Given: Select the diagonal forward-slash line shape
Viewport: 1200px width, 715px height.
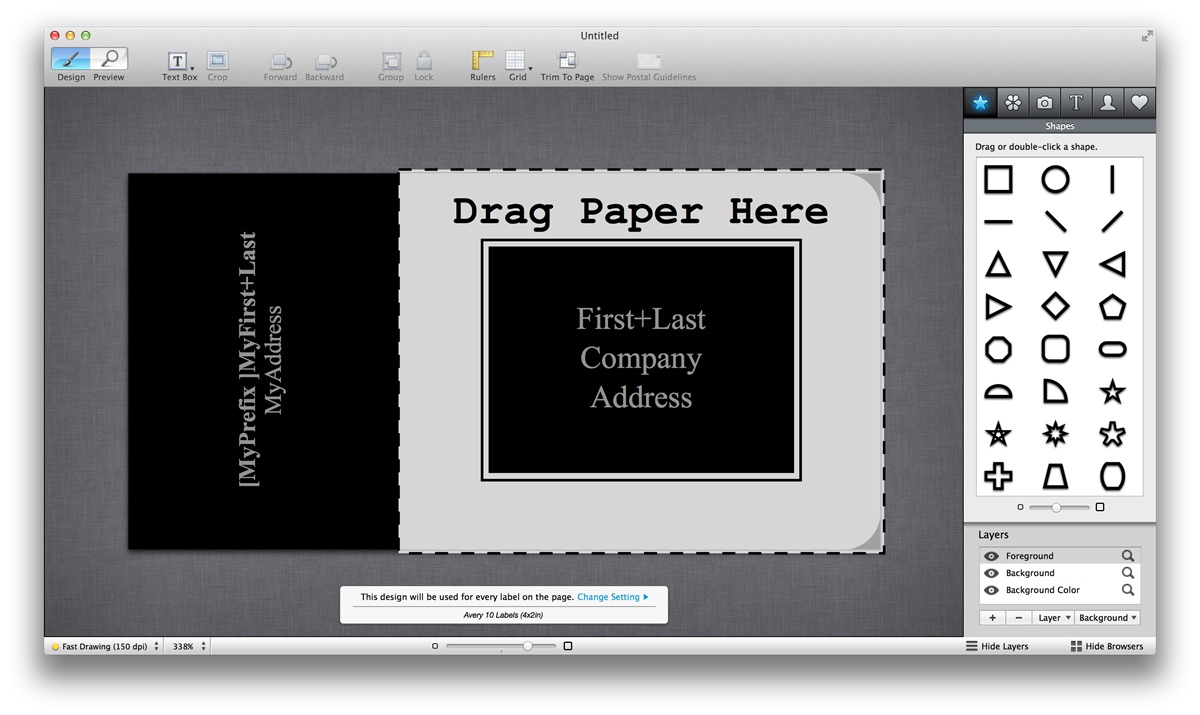Looking at the screenshot, I should 1112,222.
